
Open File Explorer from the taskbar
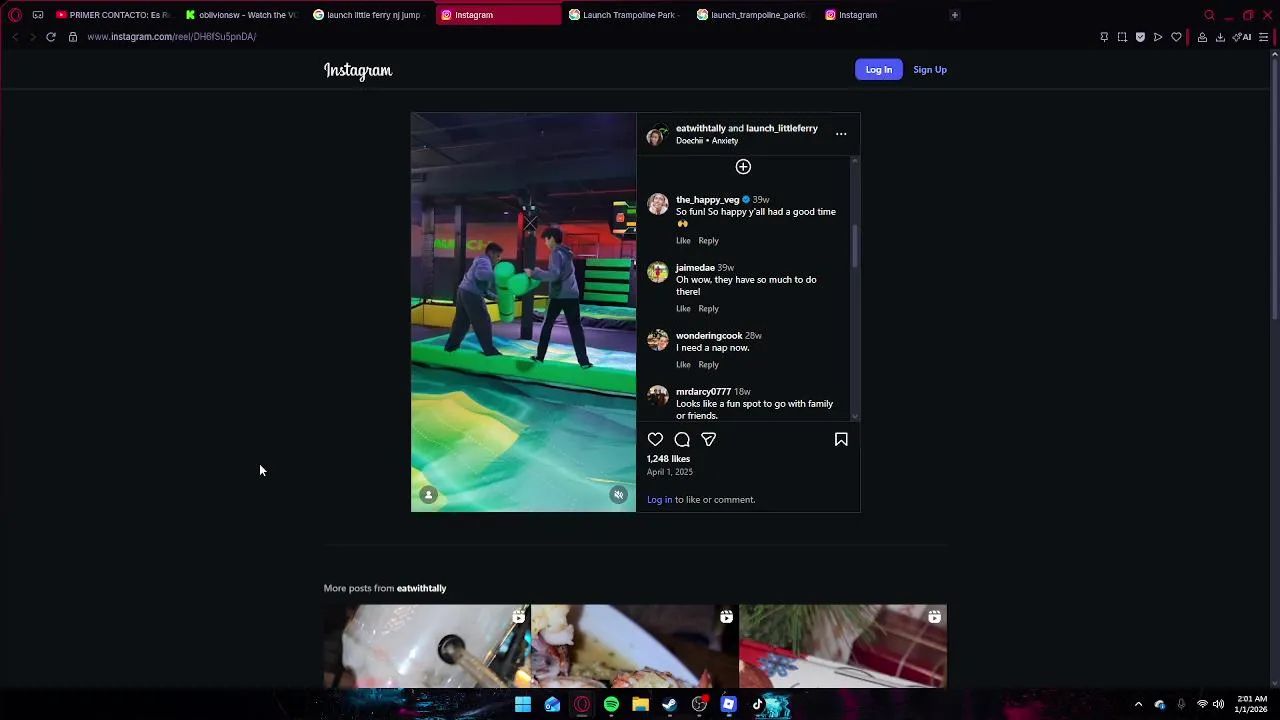click(x=640, y=705)
